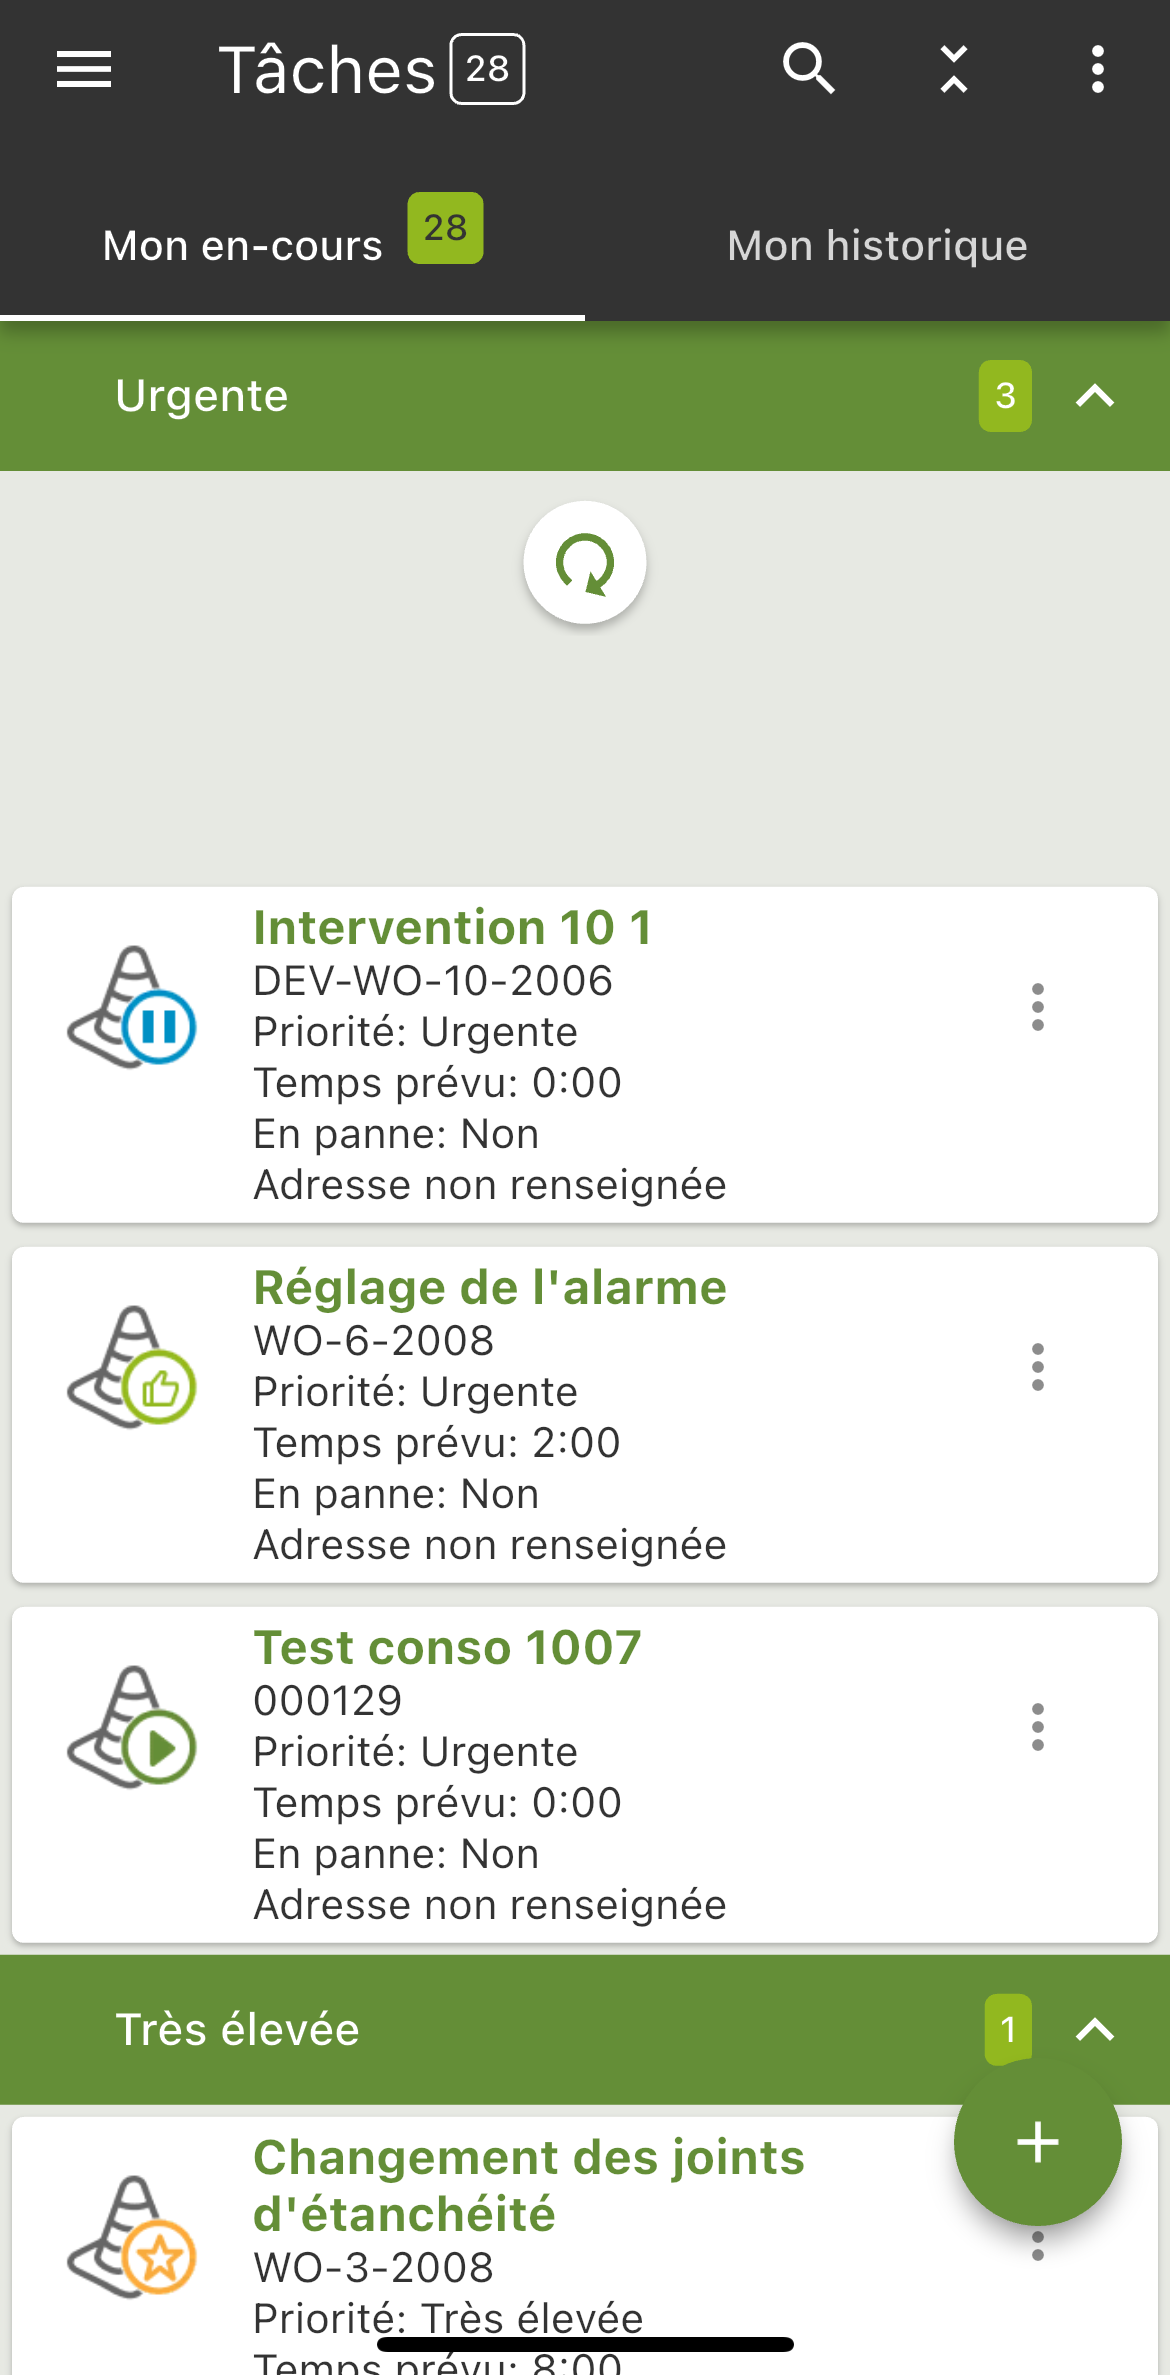The height and width of the screenshot is (2375, 1170).
Task: Open the top bar overflow menu
Action: point(1097,69)
